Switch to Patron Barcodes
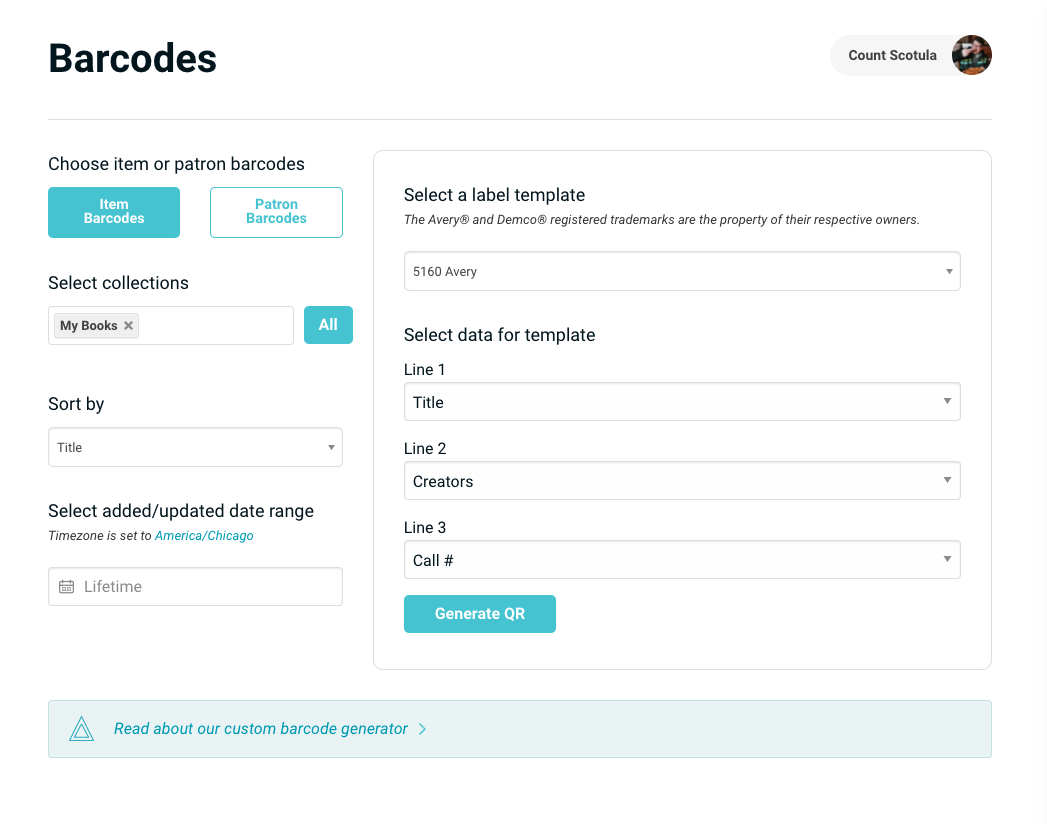This screenshot has height=824, width=1047. (276, 212)
